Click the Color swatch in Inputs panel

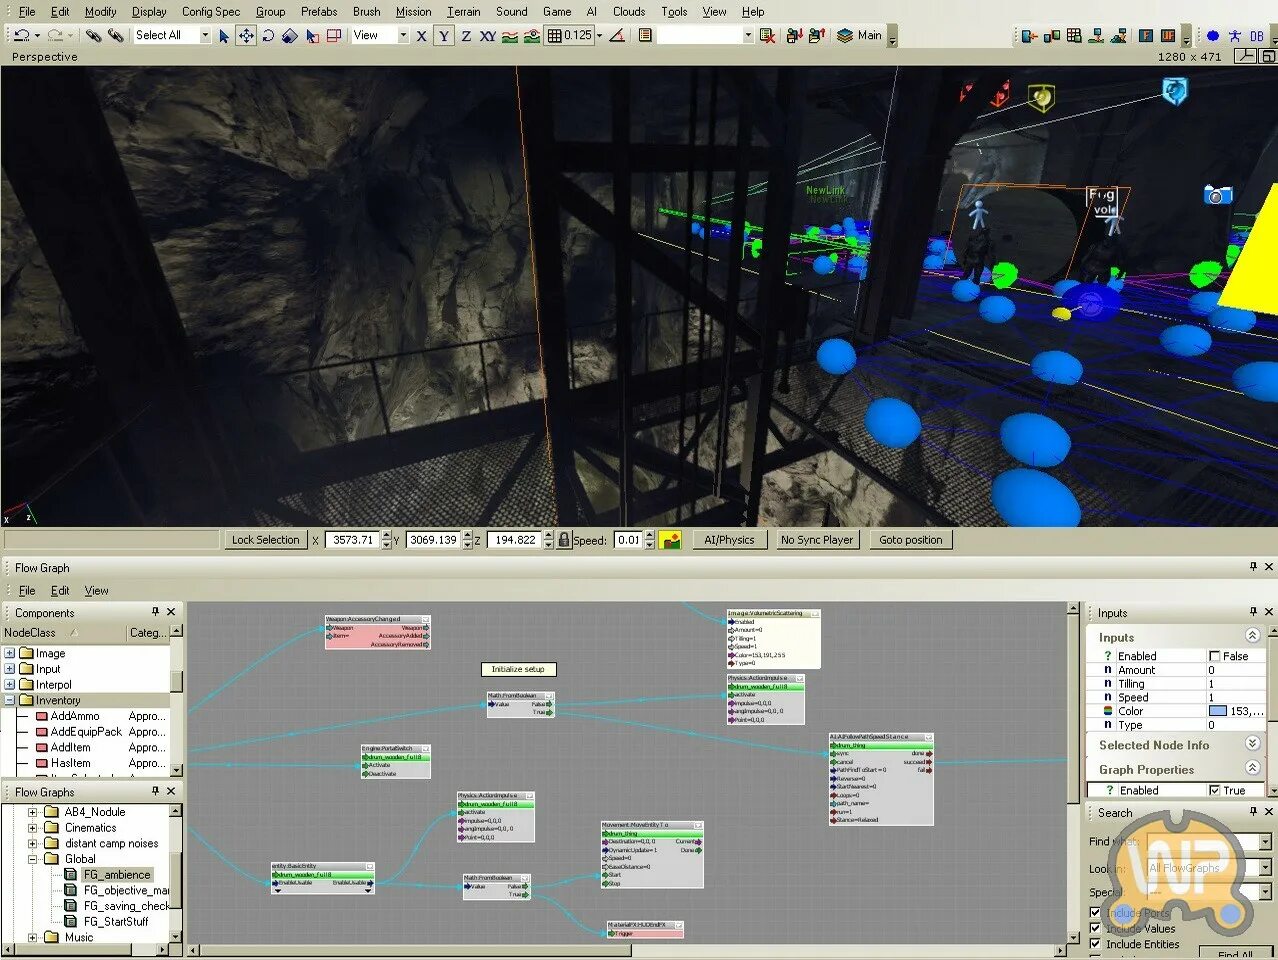[1218, 711]
